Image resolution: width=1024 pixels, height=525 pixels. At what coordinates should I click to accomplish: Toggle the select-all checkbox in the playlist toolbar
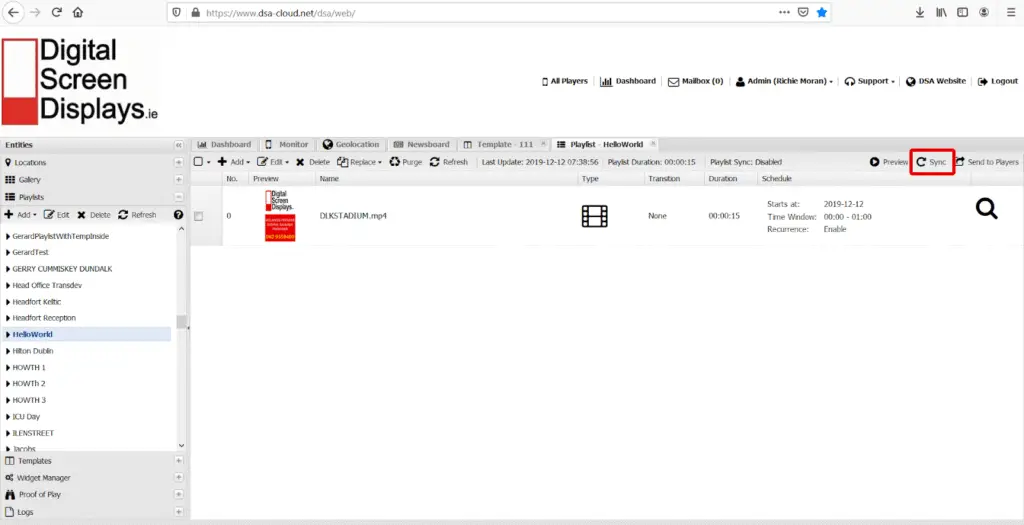pyautogui.click(x=199, y=162)
